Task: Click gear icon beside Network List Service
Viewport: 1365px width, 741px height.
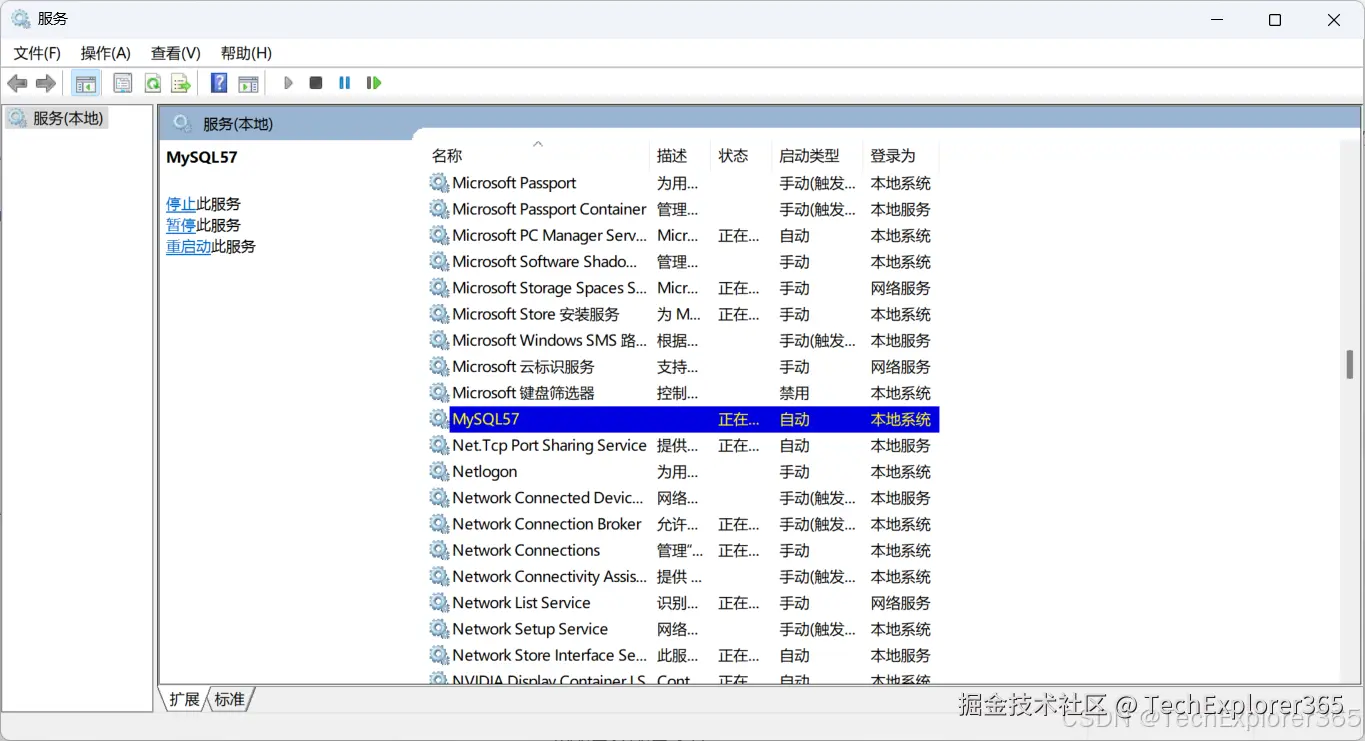Action: tap(439, 603)
